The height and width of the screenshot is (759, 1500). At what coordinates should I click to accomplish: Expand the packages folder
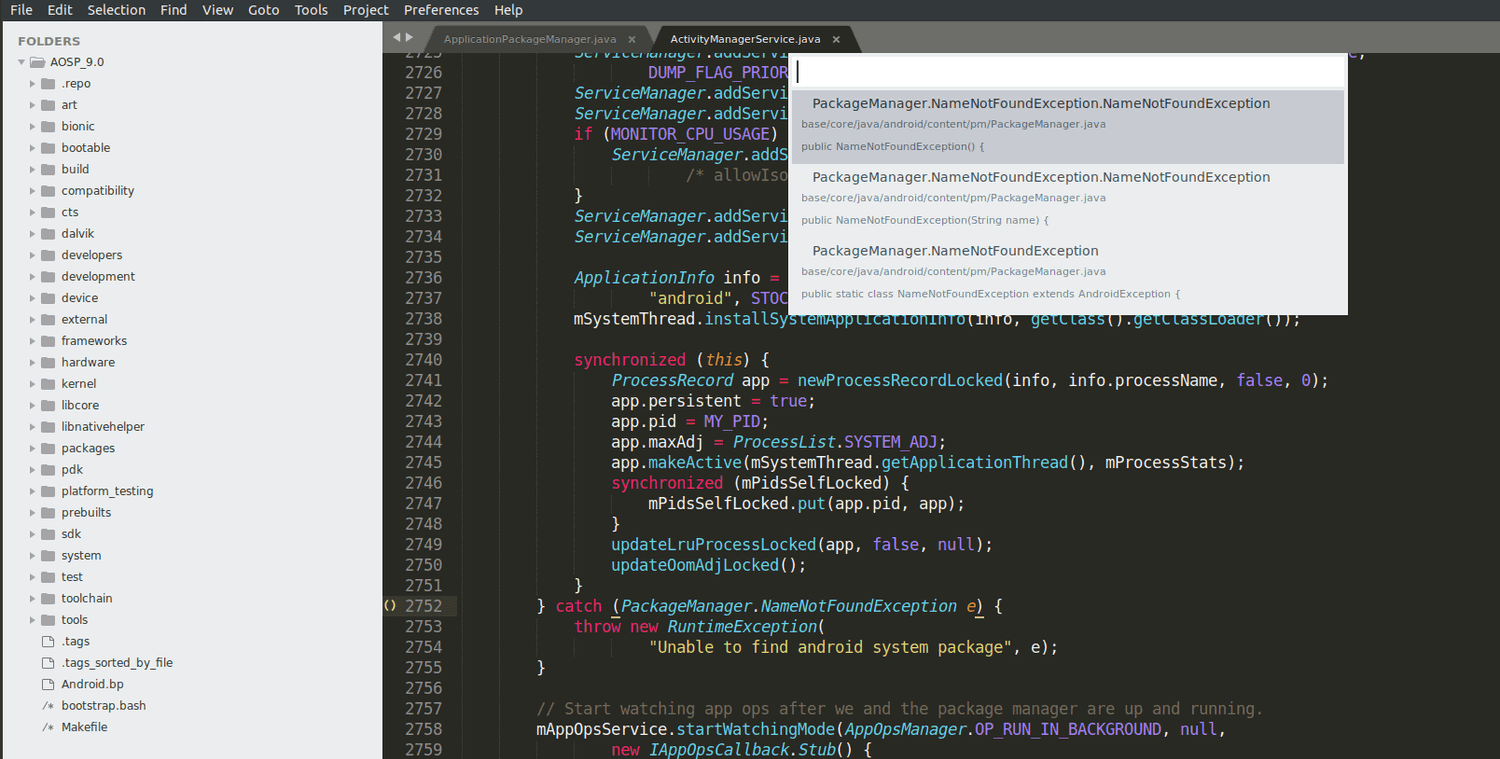click(34, 448)
